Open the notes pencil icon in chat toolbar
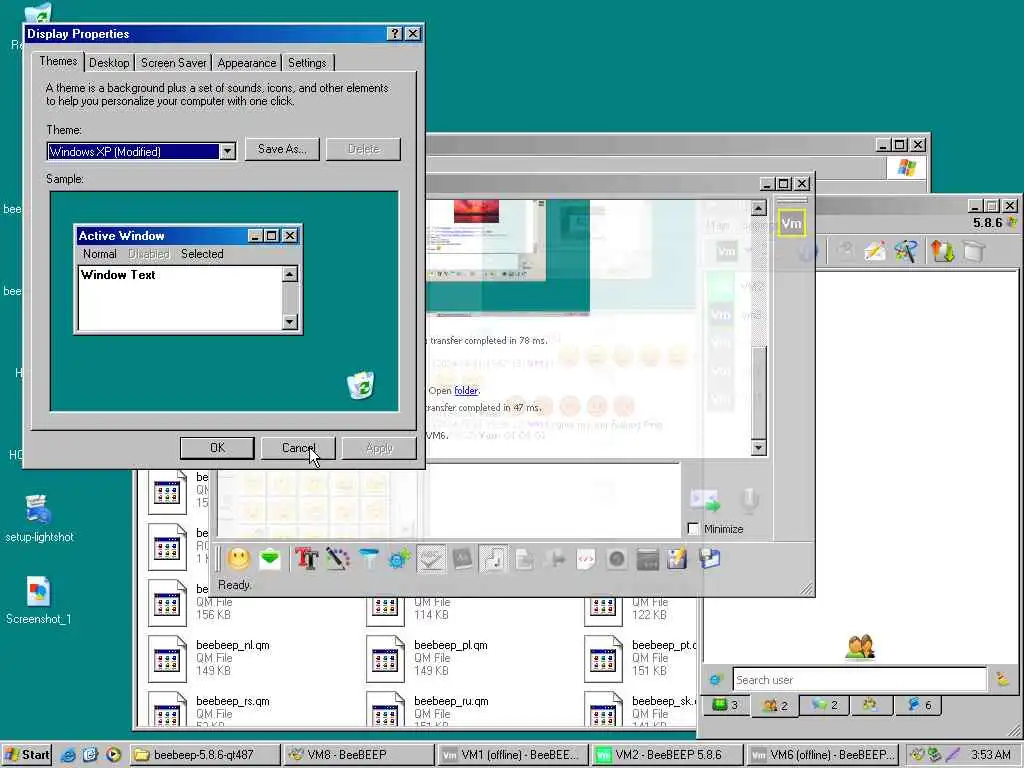The height and width of the screenshot is (768, 1024). click(x=677, y=558)
